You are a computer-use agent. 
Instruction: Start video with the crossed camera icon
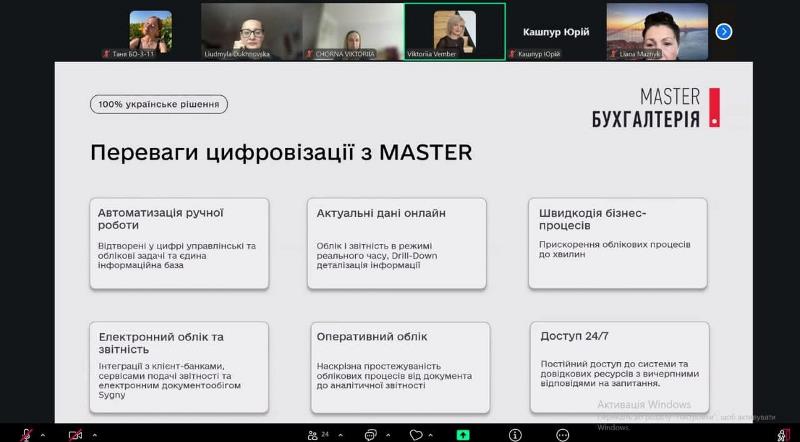click(x=76, y=435)
